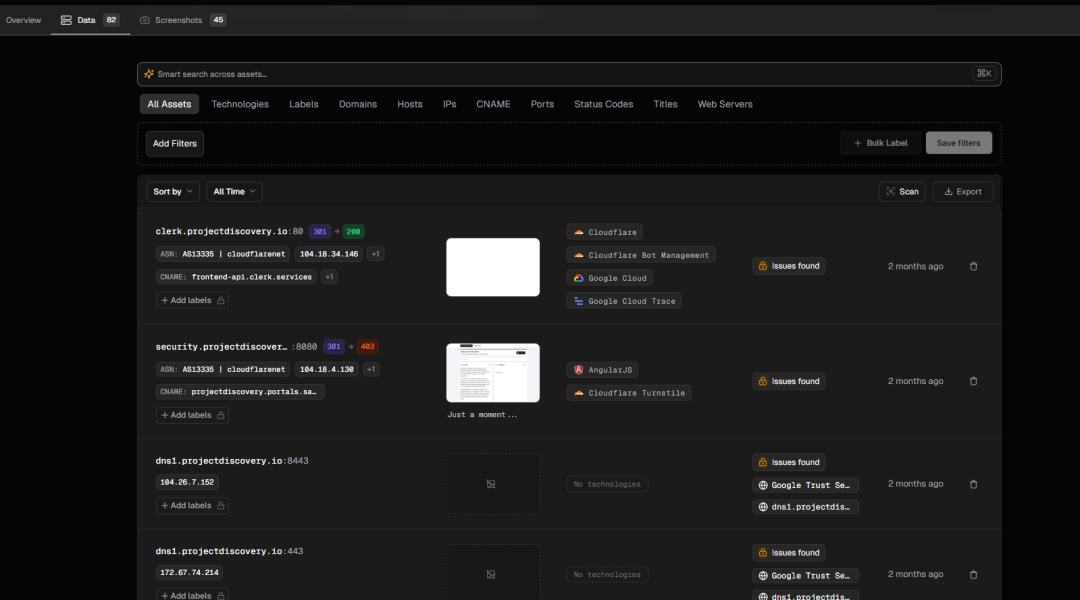1080x600 pixels.
Task: Open dns1.projectdiscovery.io:443 asset
Action: coord(229,551)
